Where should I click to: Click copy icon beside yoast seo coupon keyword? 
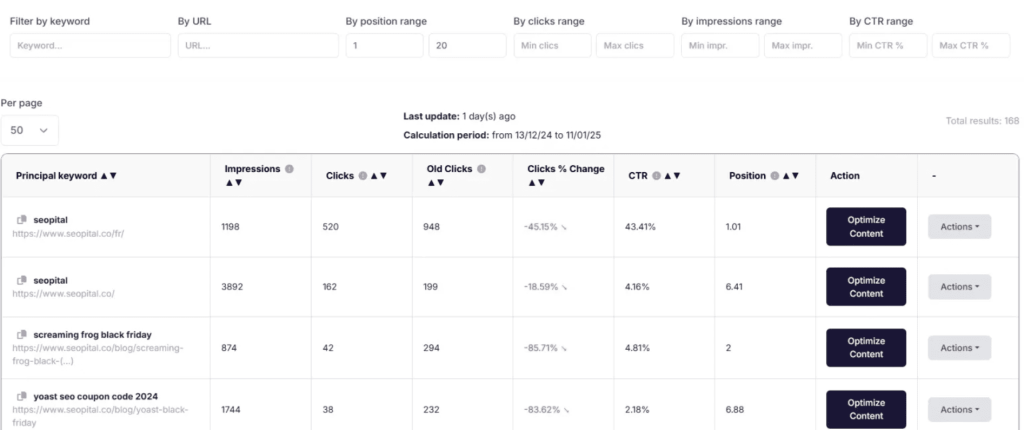21,396
